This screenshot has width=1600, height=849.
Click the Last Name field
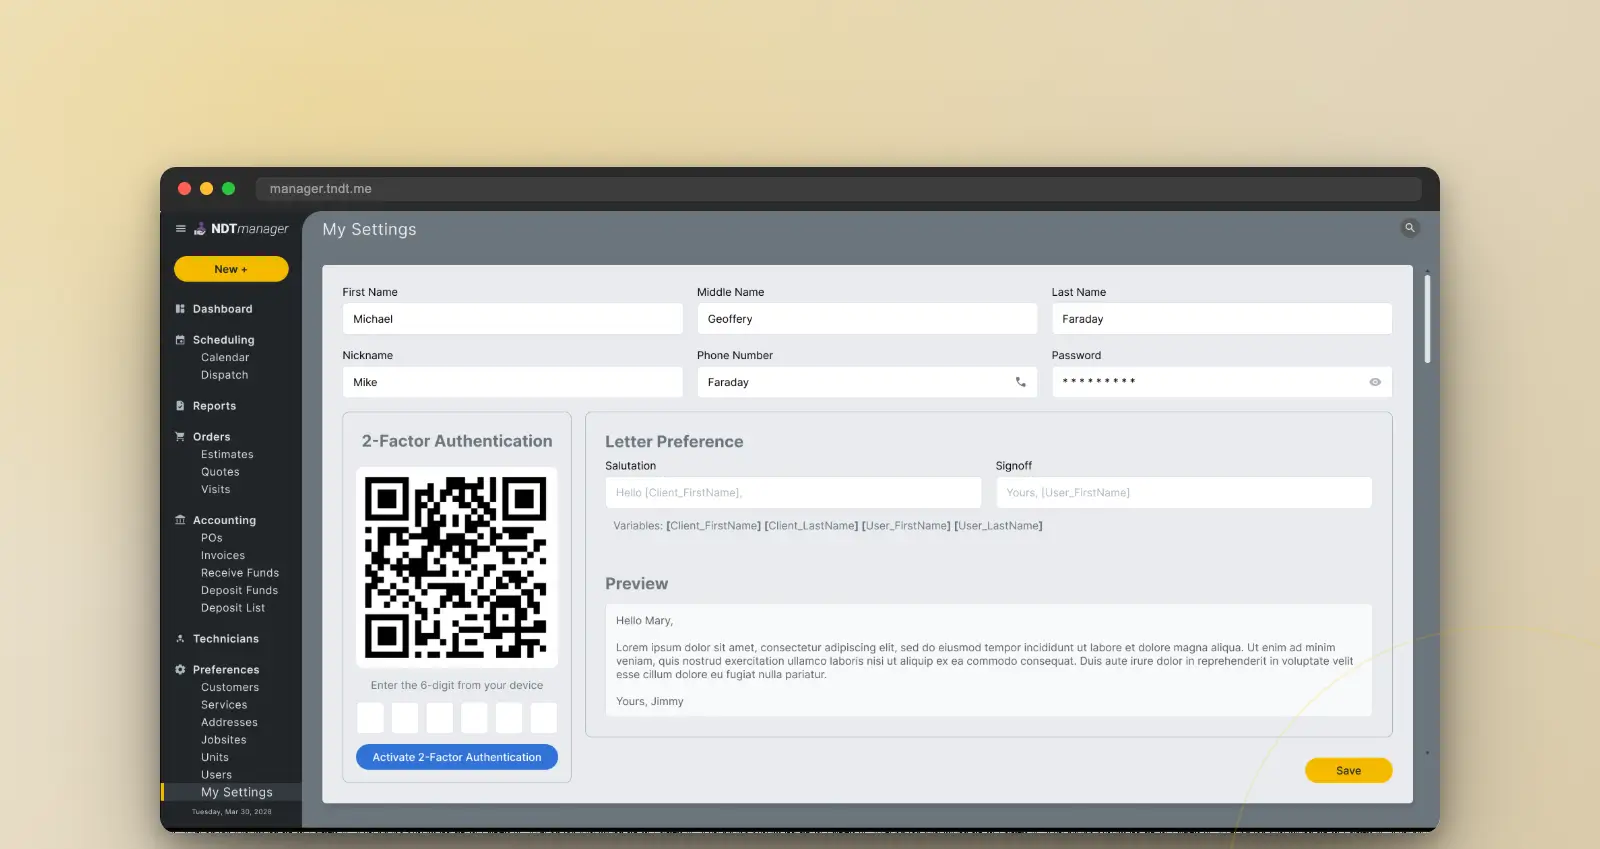tap(1221, 319)
